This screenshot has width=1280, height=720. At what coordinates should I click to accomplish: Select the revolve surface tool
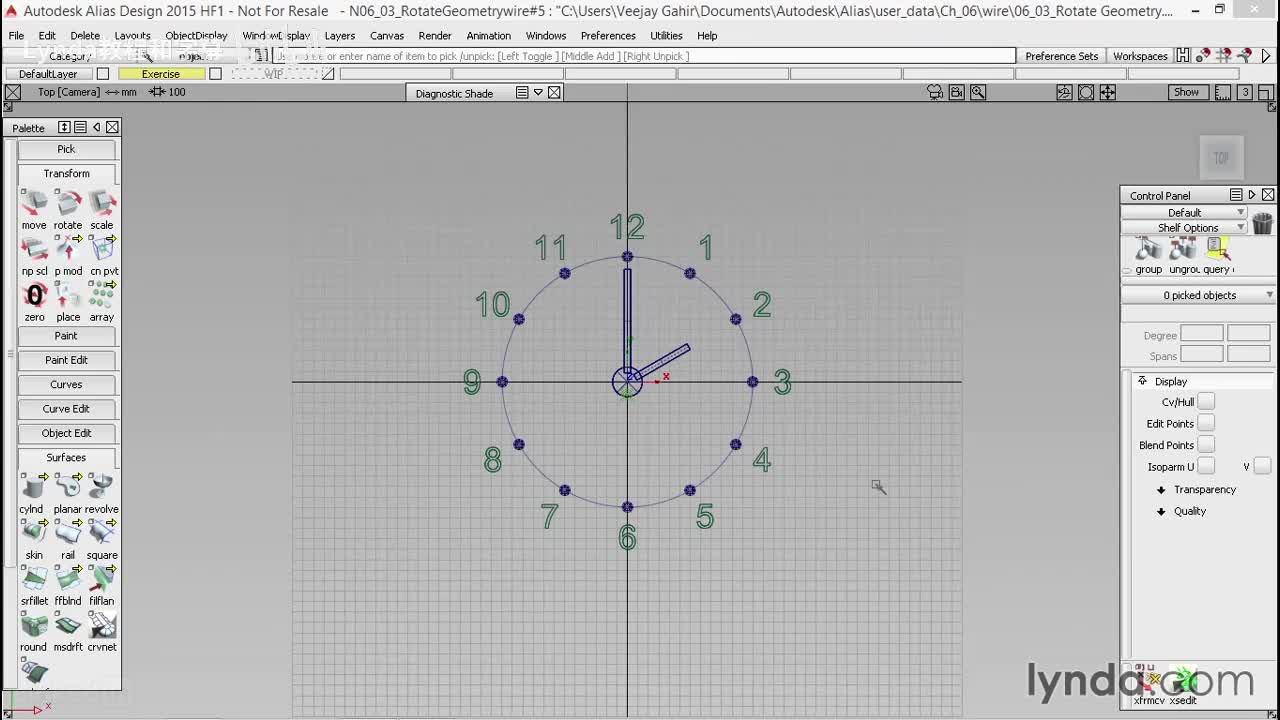point(102,488)
